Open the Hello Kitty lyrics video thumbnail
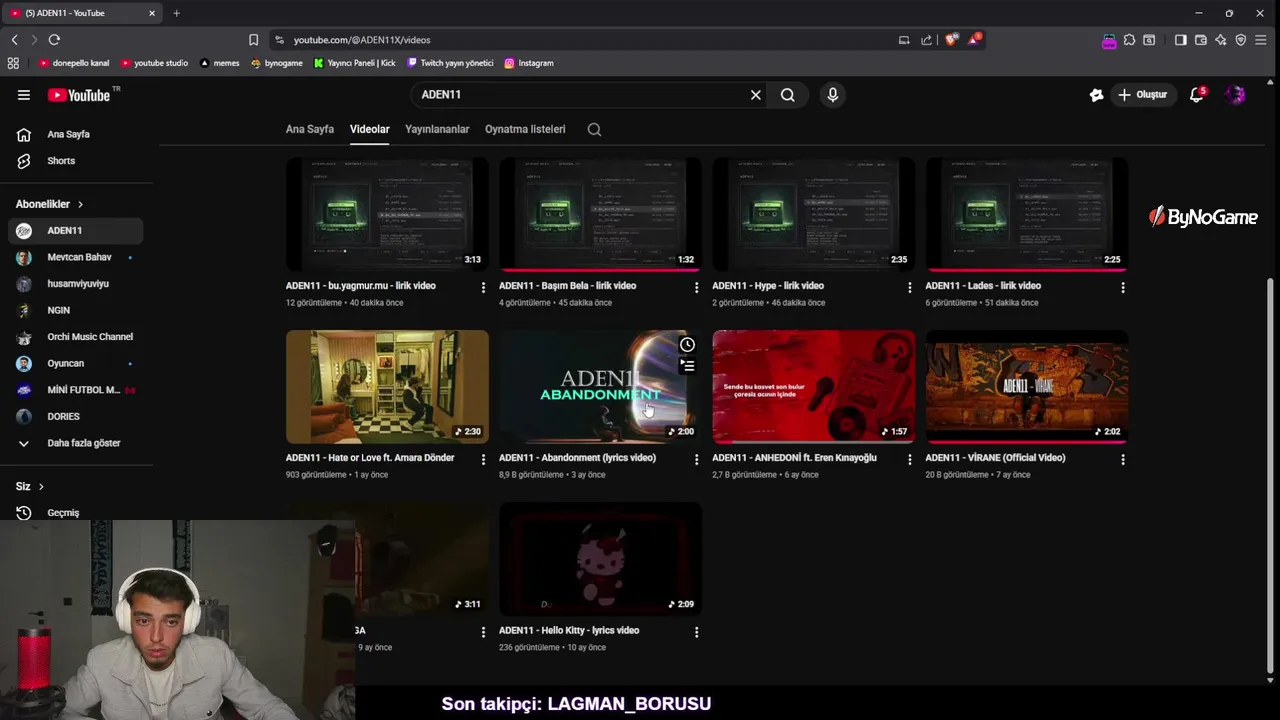Viewport: 1280px width, 720px height. tap(600, 559)
